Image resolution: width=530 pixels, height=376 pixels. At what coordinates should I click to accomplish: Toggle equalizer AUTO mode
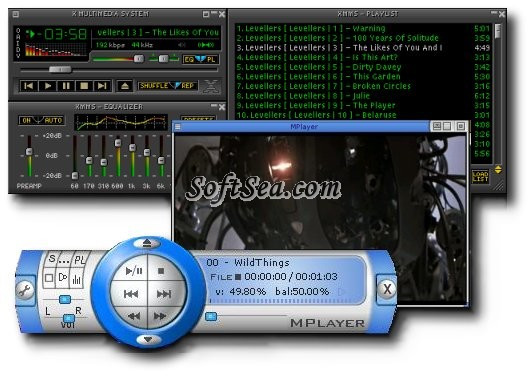53,120
